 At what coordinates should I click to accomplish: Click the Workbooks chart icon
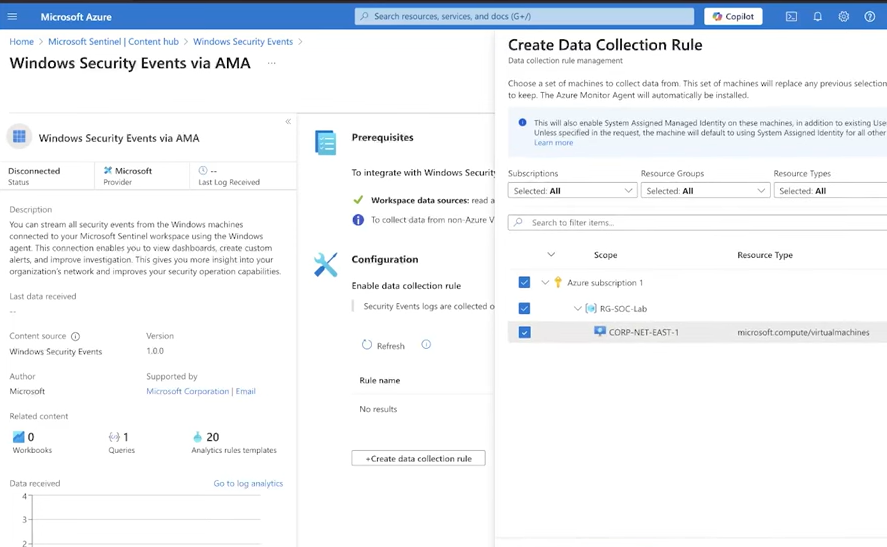coord(19,437)
